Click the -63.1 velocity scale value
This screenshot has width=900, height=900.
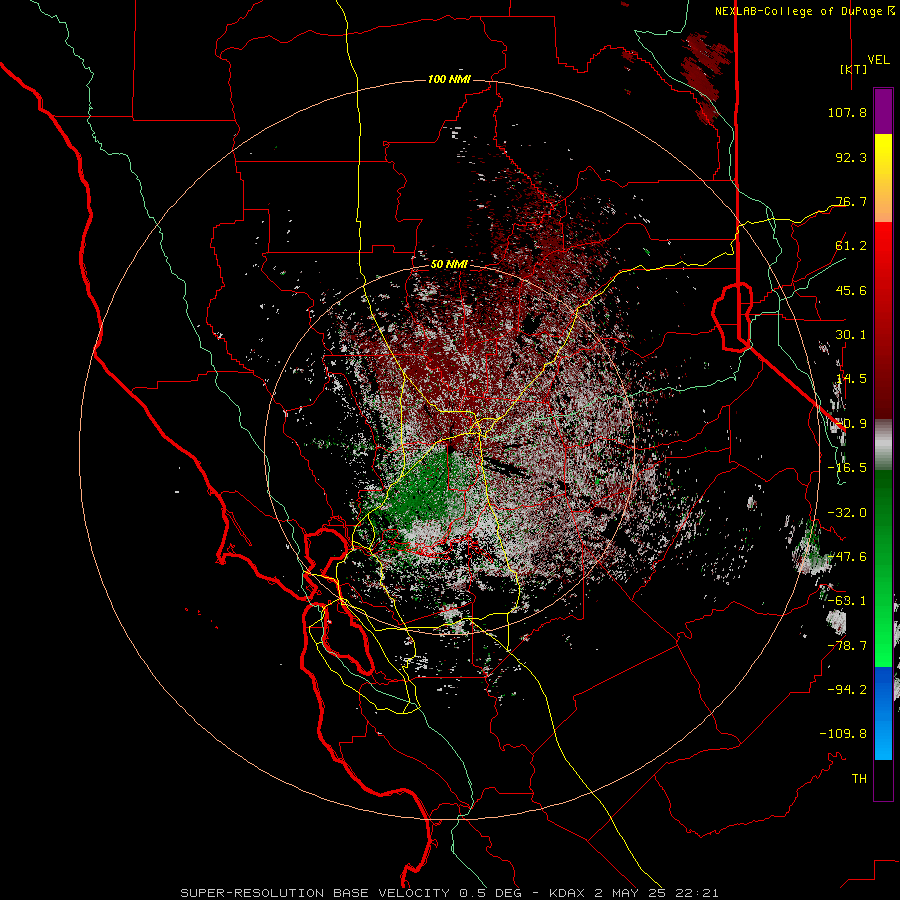tap(847, 601)
